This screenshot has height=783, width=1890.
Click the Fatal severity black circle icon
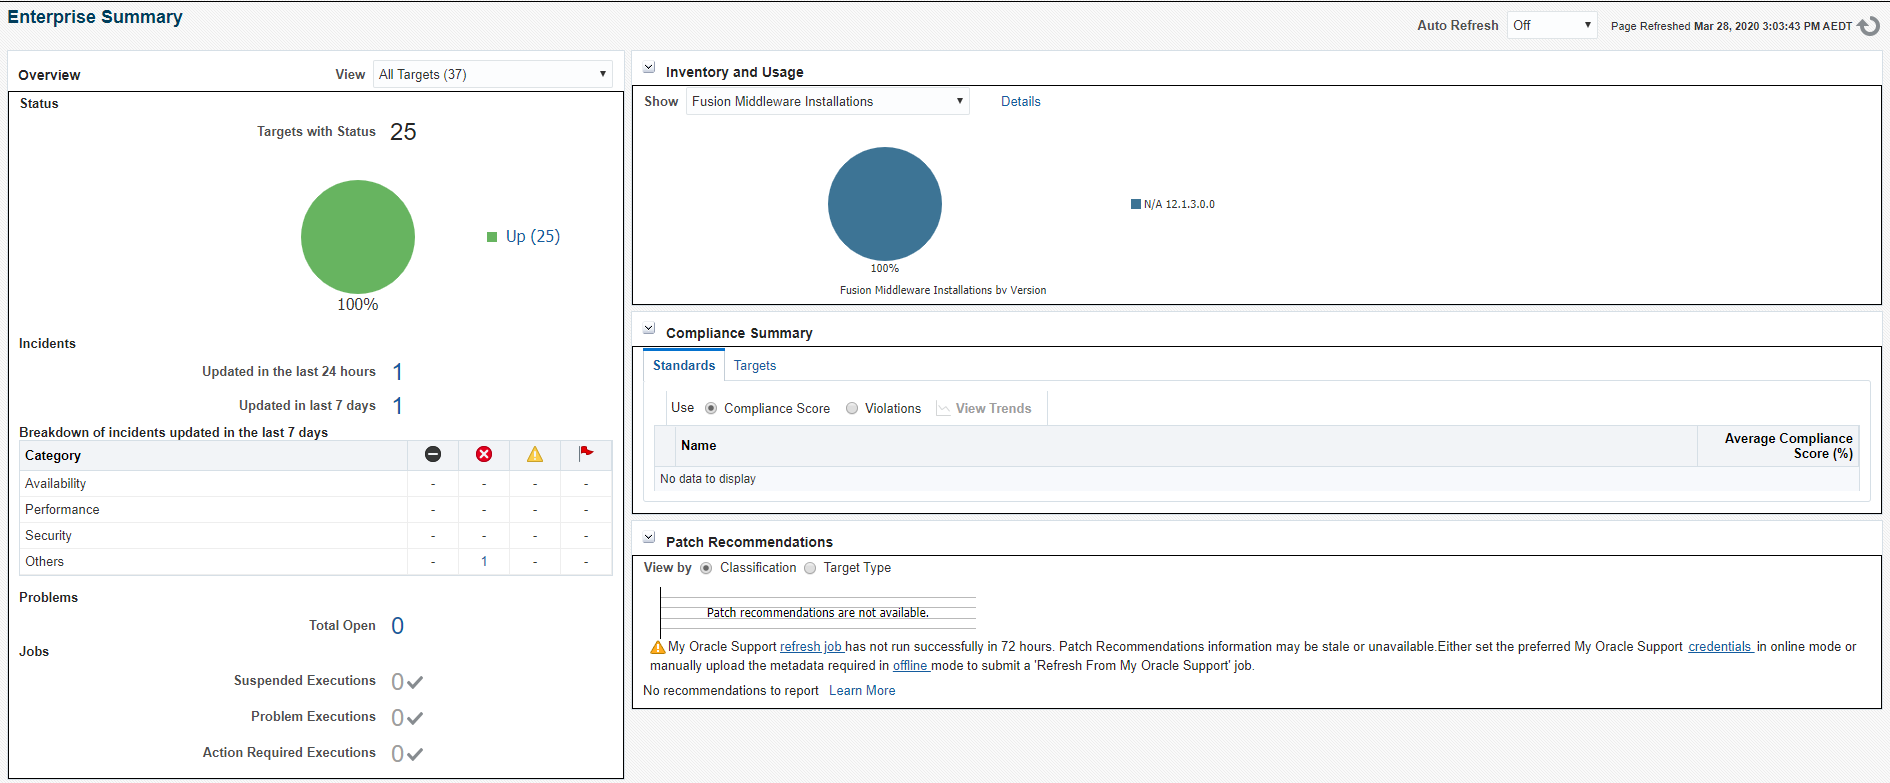click(x=433, y=454)
